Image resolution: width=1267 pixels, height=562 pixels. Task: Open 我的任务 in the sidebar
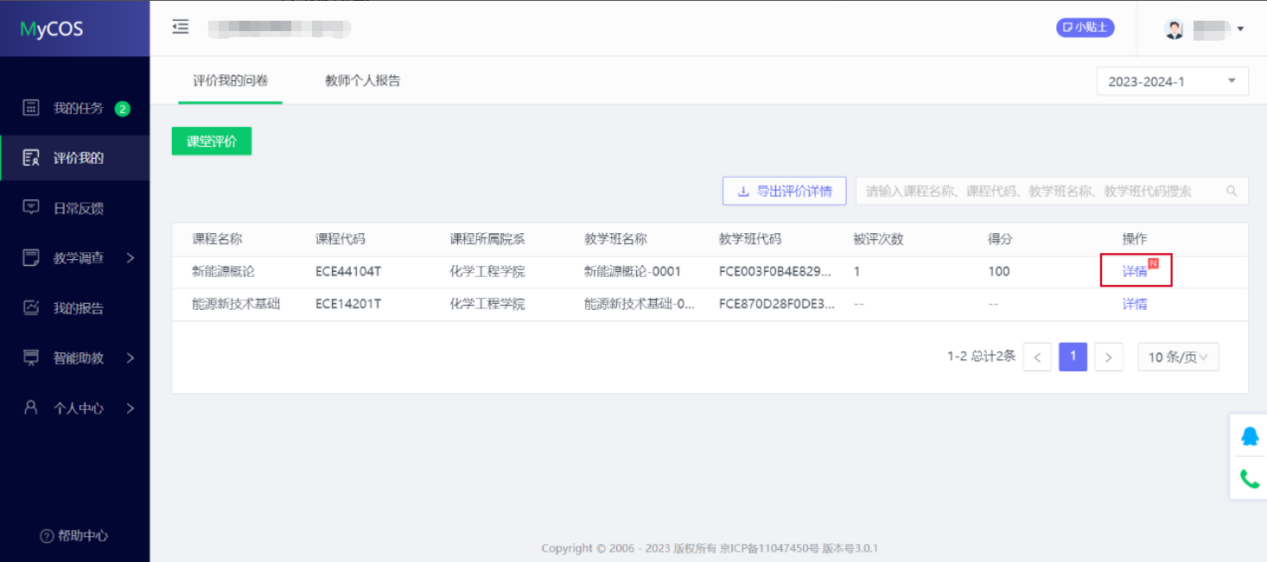point(77,108)
